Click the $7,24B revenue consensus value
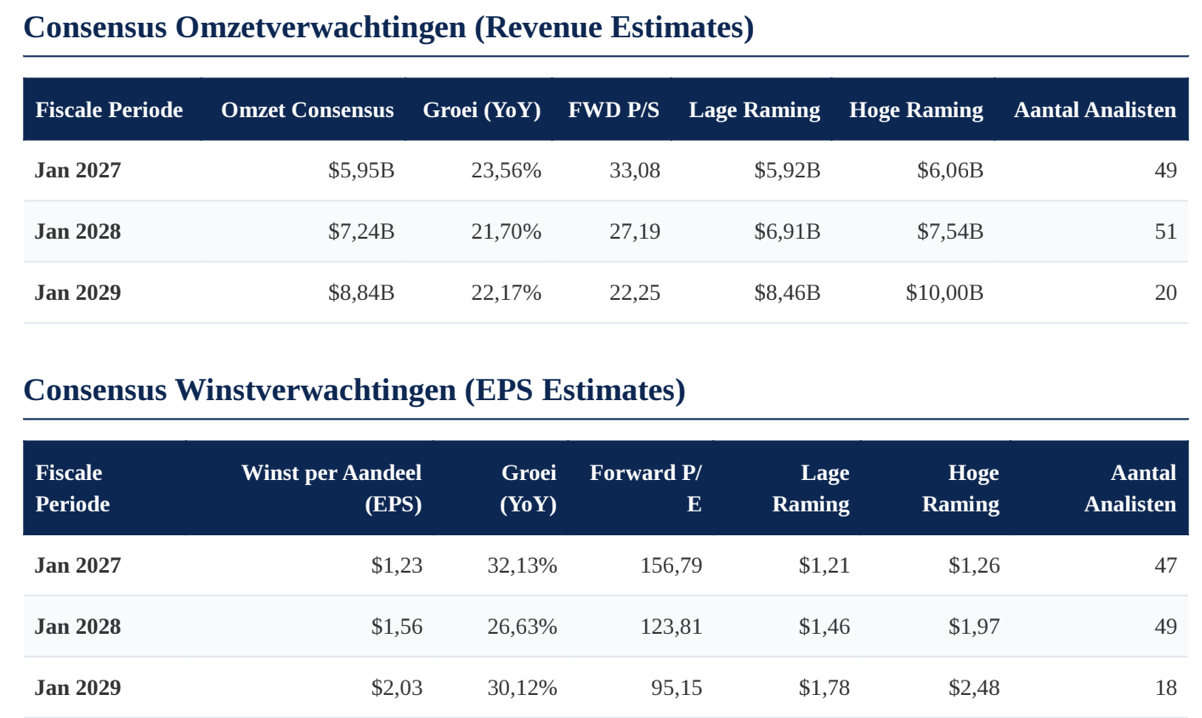Viewport: 1202px width, 718px height. point(361,232)
